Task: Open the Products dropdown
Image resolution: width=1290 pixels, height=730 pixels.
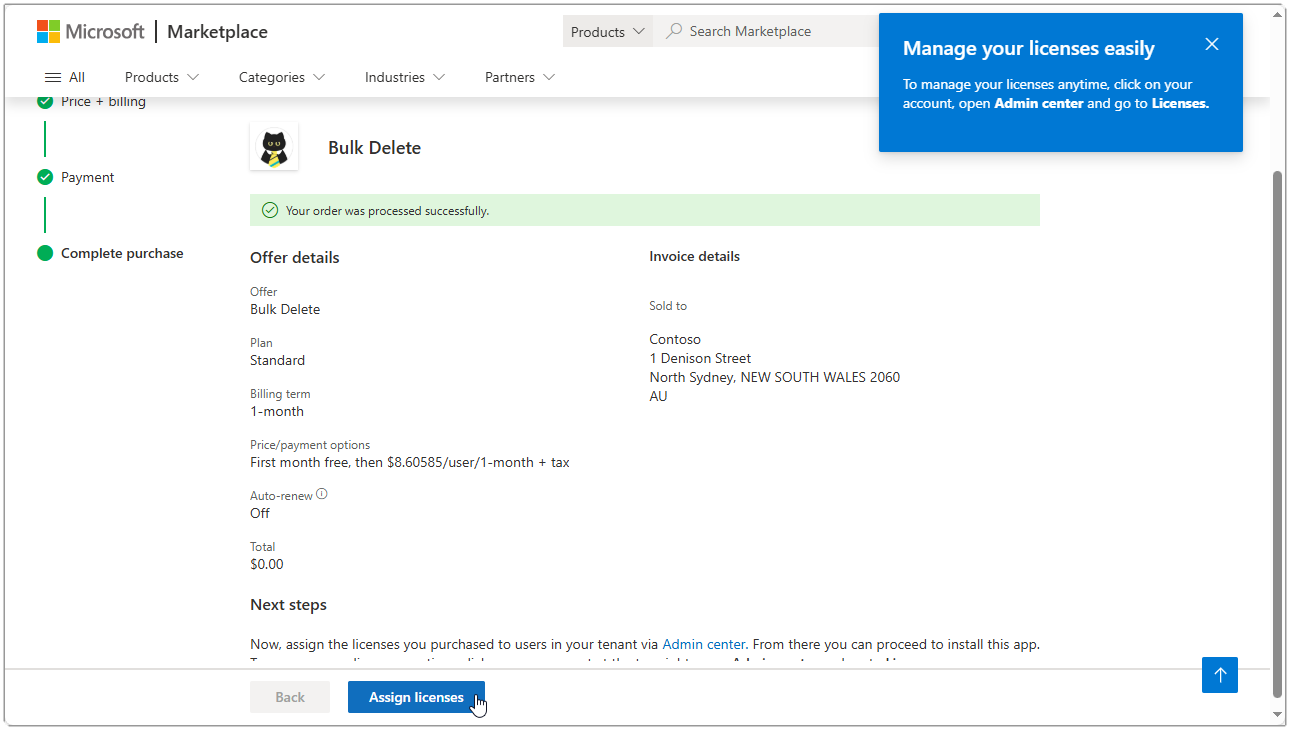Action: pos(161,77)
